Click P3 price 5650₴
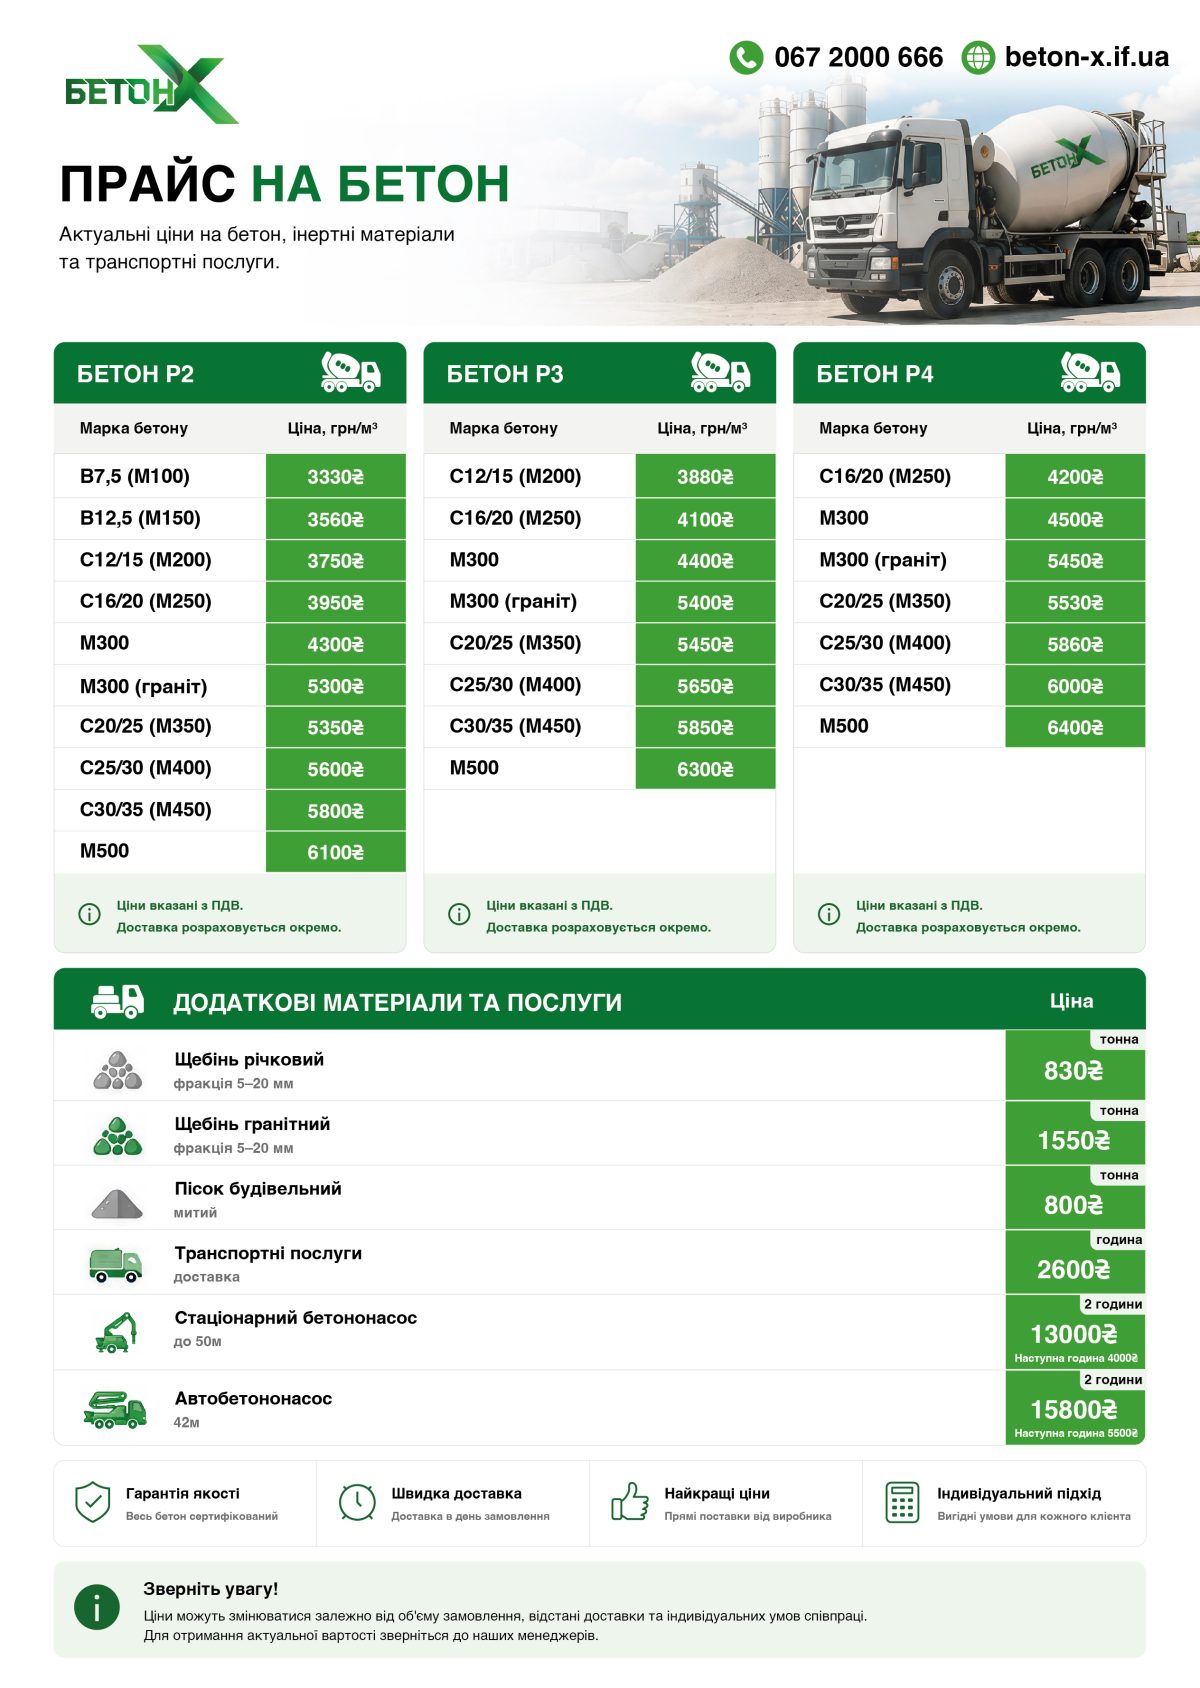 pyautogui.click(x=706, y=686)
